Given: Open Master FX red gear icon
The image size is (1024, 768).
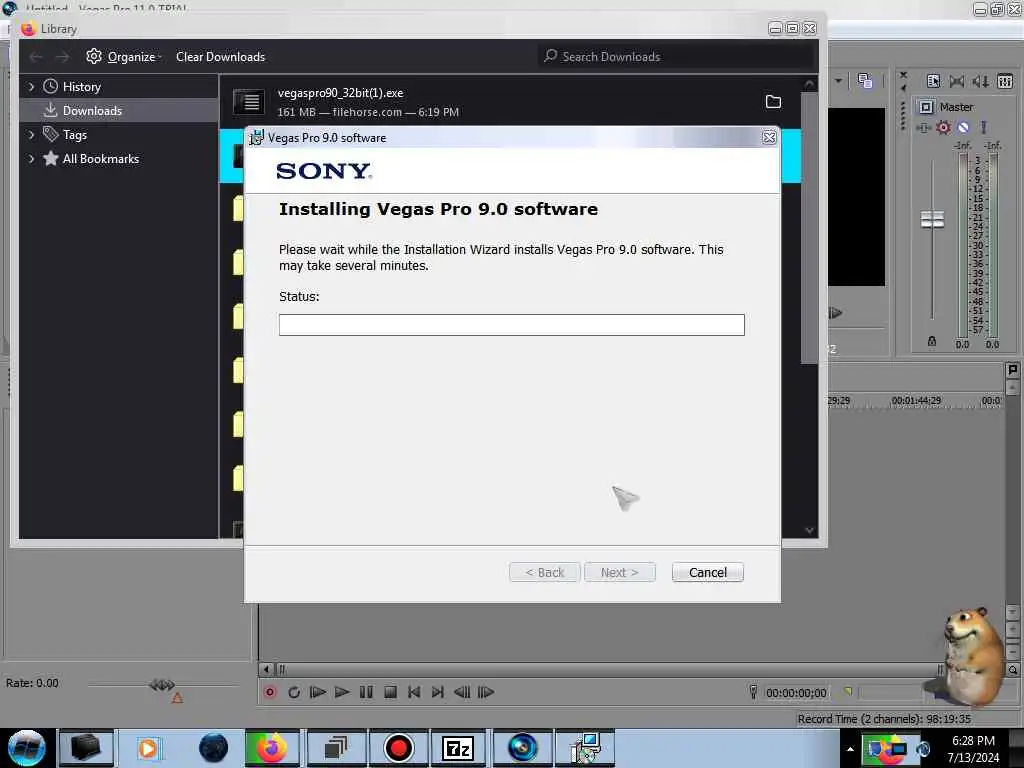Looking at the screenshot, I should 943,127.
